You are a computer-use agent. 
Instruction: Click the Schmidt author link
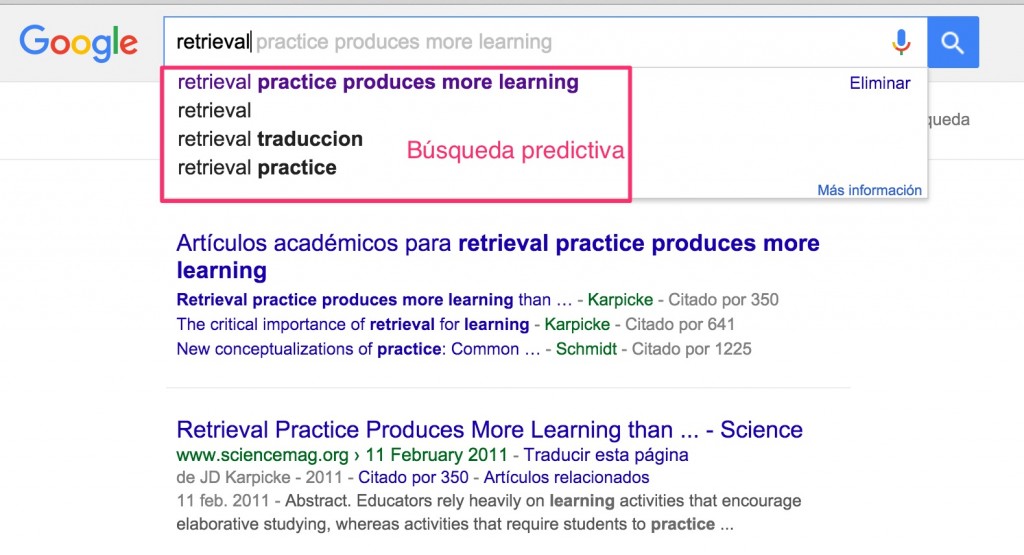pyautogui.click(x=586, y=349)
